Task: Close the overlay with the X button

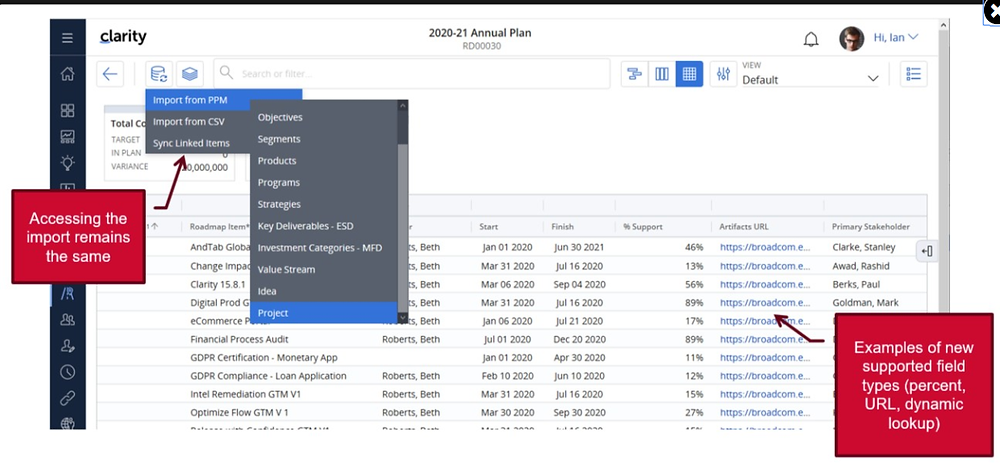Action: (994, 13)
